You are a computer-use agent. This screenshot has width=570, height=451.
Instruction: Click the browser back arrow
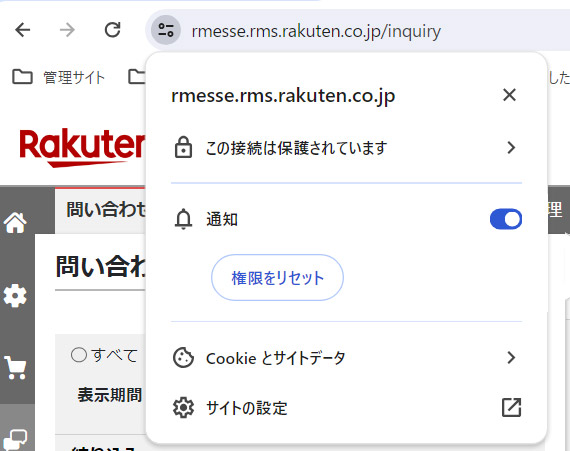pyautogui.click(x=23, y=30)
